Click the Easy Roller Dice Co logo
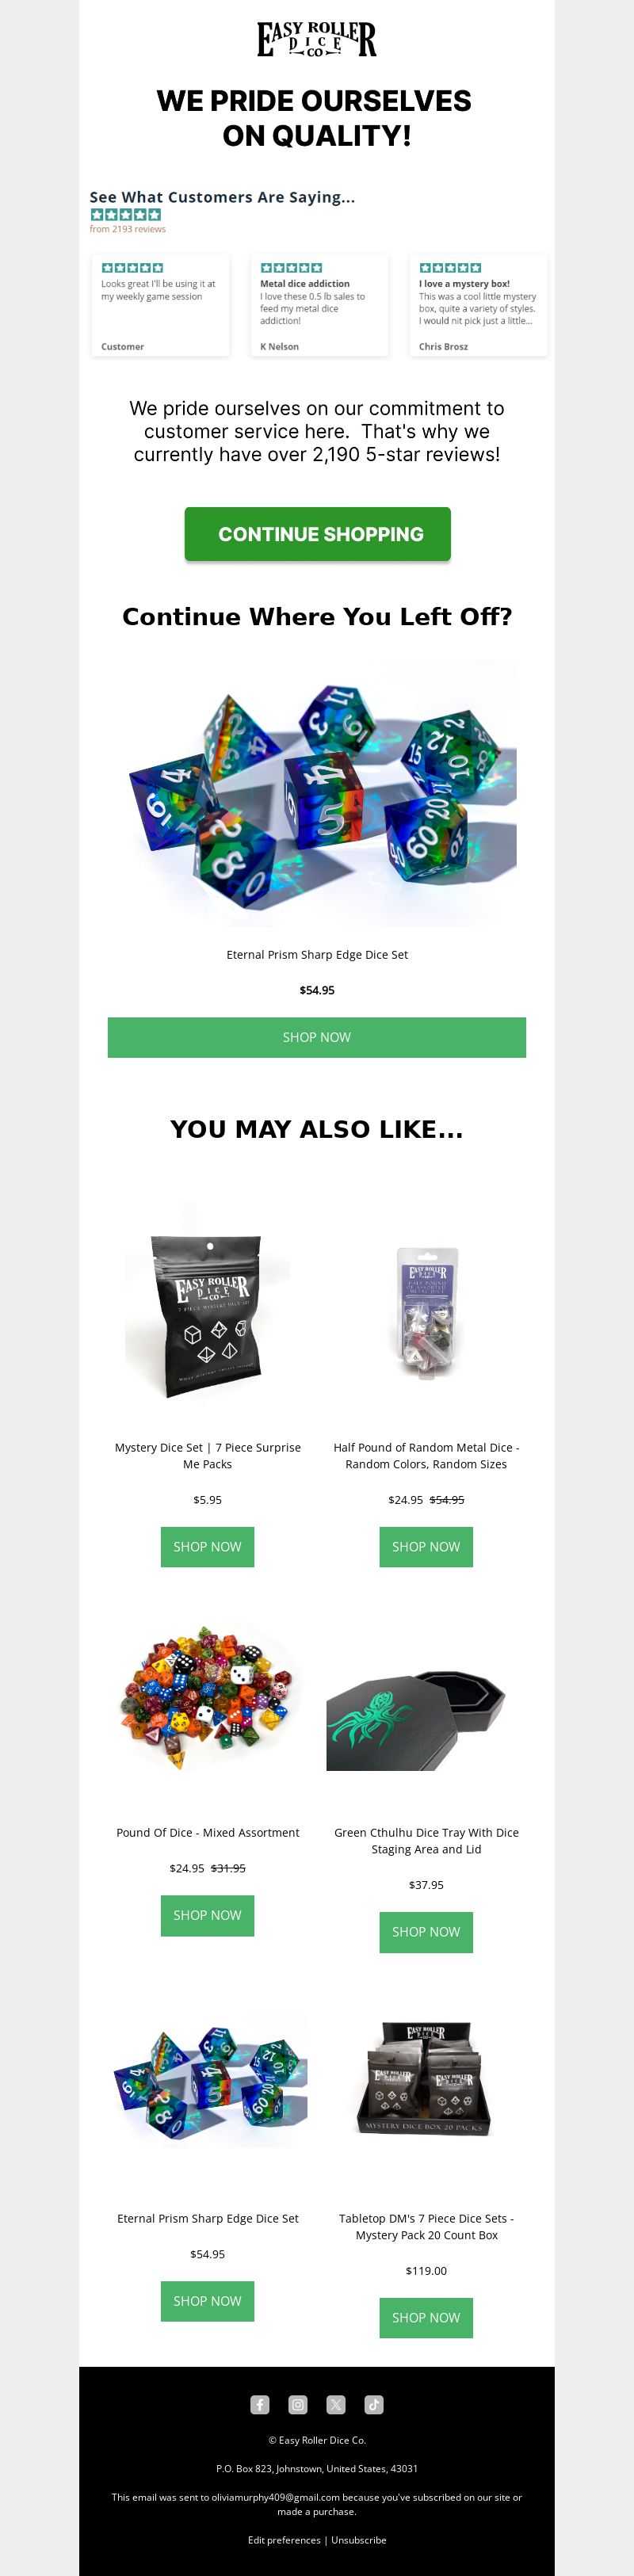 coord(317,39)
